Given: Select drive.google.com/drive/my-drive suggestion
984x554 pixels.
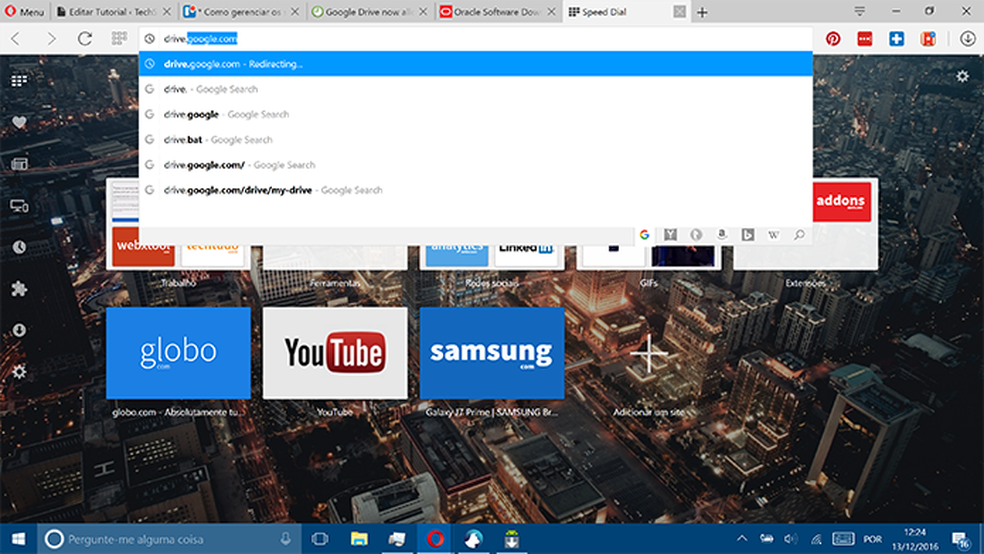Looking at the screenshot, I should (x=476, y=189).
